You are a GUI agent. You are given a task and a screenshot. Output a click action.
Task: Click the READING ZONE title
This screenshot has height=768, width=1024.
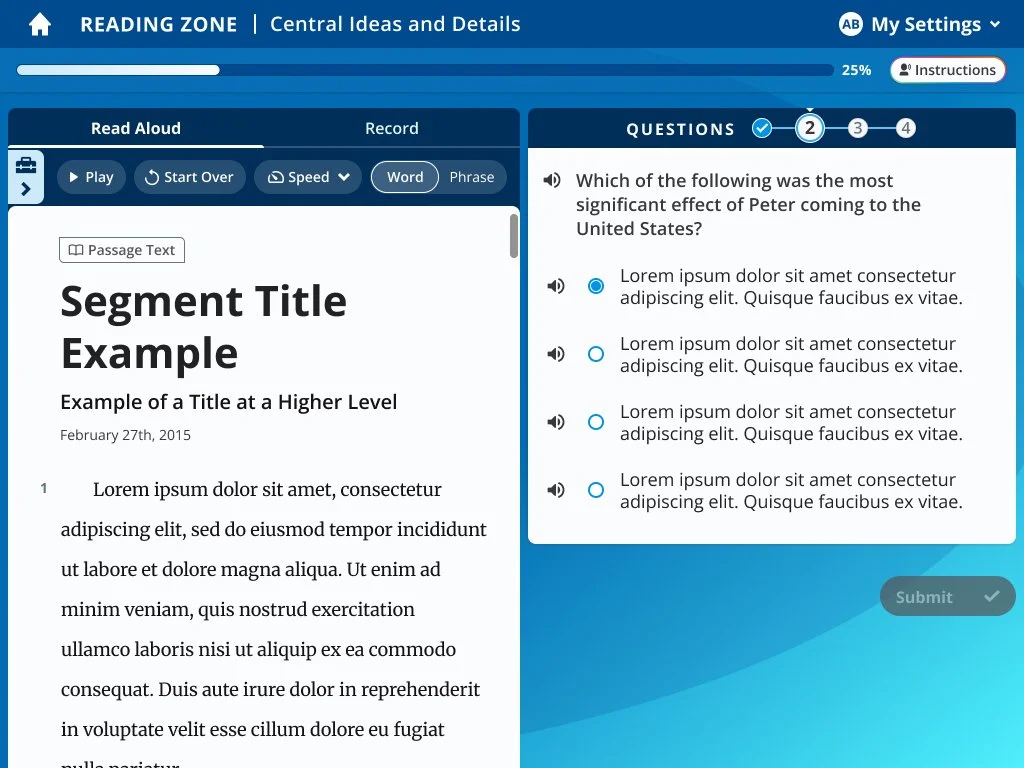tap(159, 24)
